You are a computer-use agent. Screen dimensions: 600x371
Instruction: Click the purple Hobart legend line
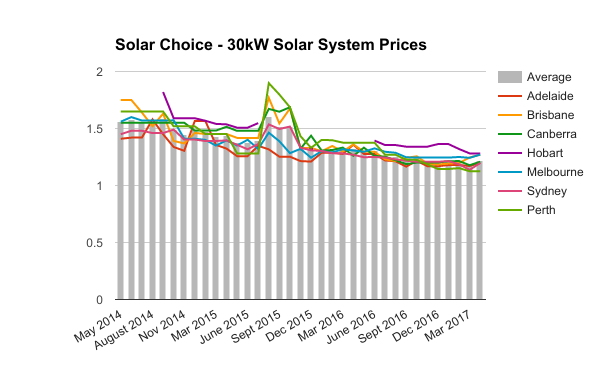pos(510,153)
